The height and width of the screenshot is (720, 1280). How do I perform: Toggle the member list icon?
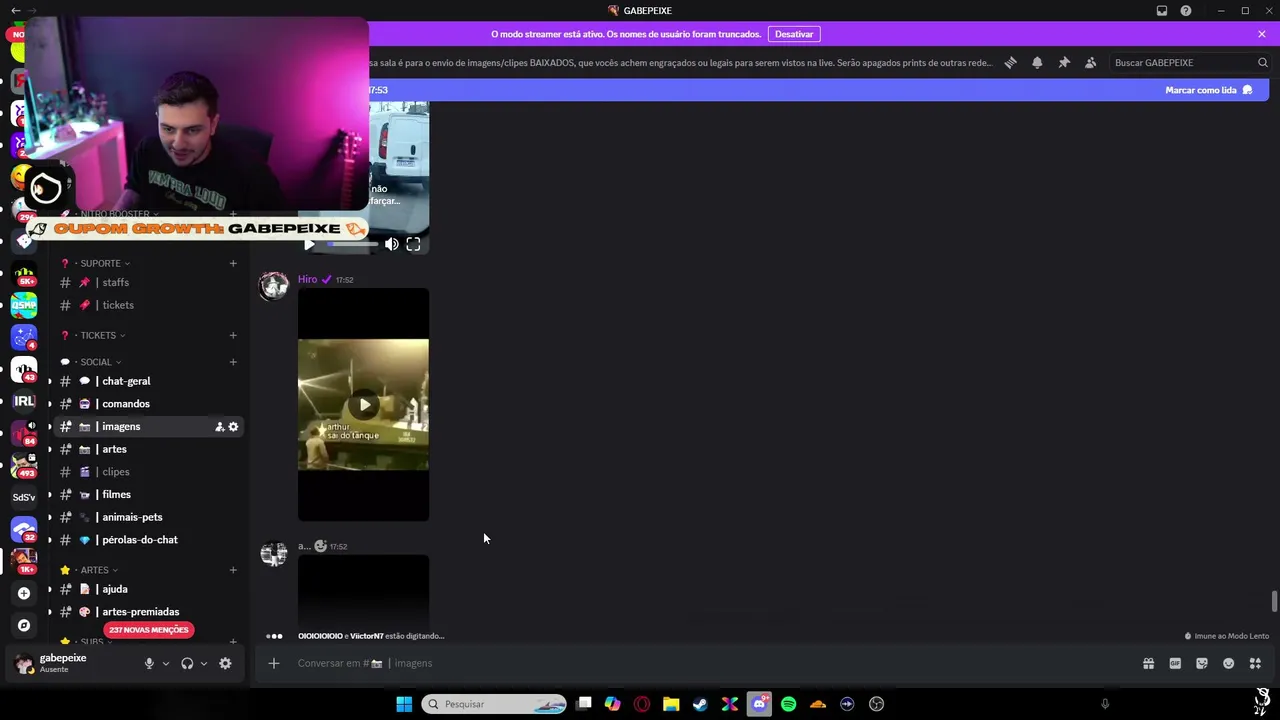(x=1091, y=62)
